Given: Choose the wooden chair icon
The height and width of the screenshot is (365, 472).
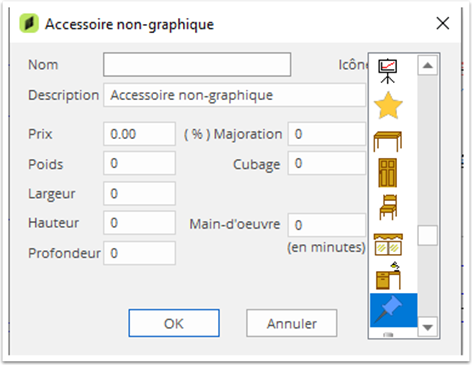Looking at the screenshot, I should click(x=388, y=207).
